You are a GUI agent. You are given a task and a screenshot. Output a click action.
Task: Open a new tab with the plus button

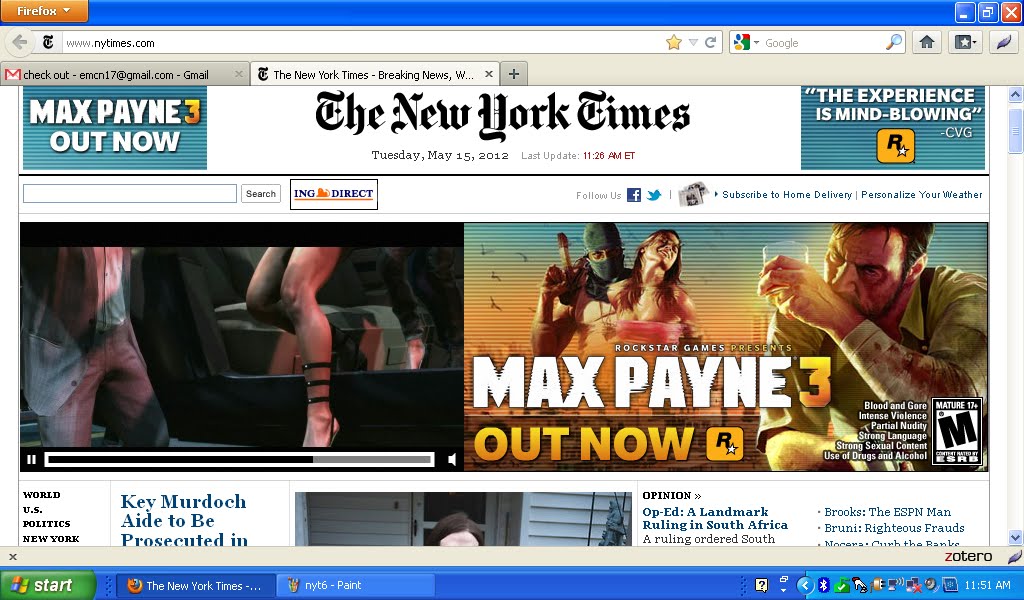click(x=514, y=74)
